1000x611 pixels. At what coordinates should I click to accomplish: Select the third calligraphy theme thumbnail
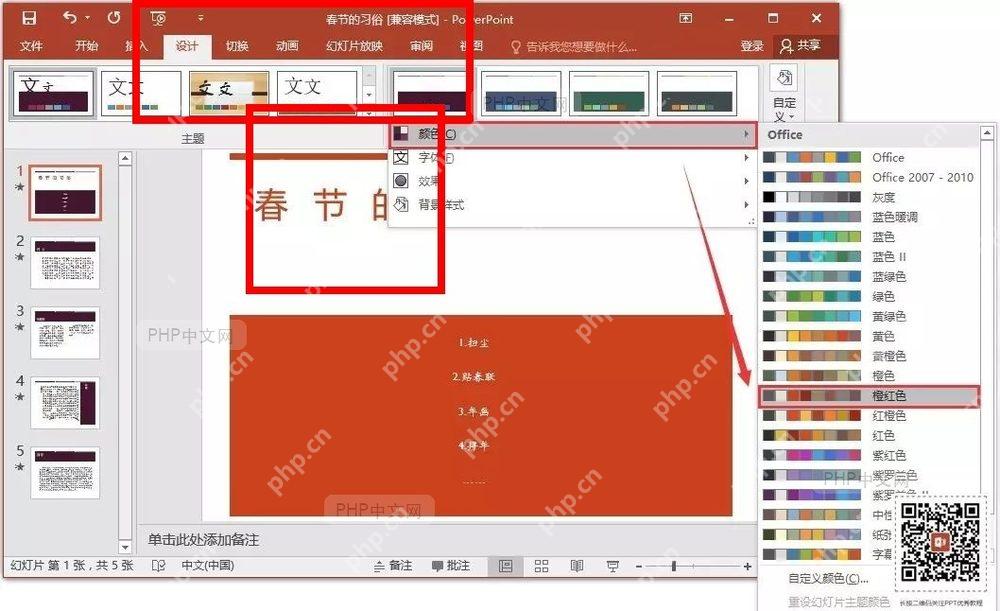229,93
